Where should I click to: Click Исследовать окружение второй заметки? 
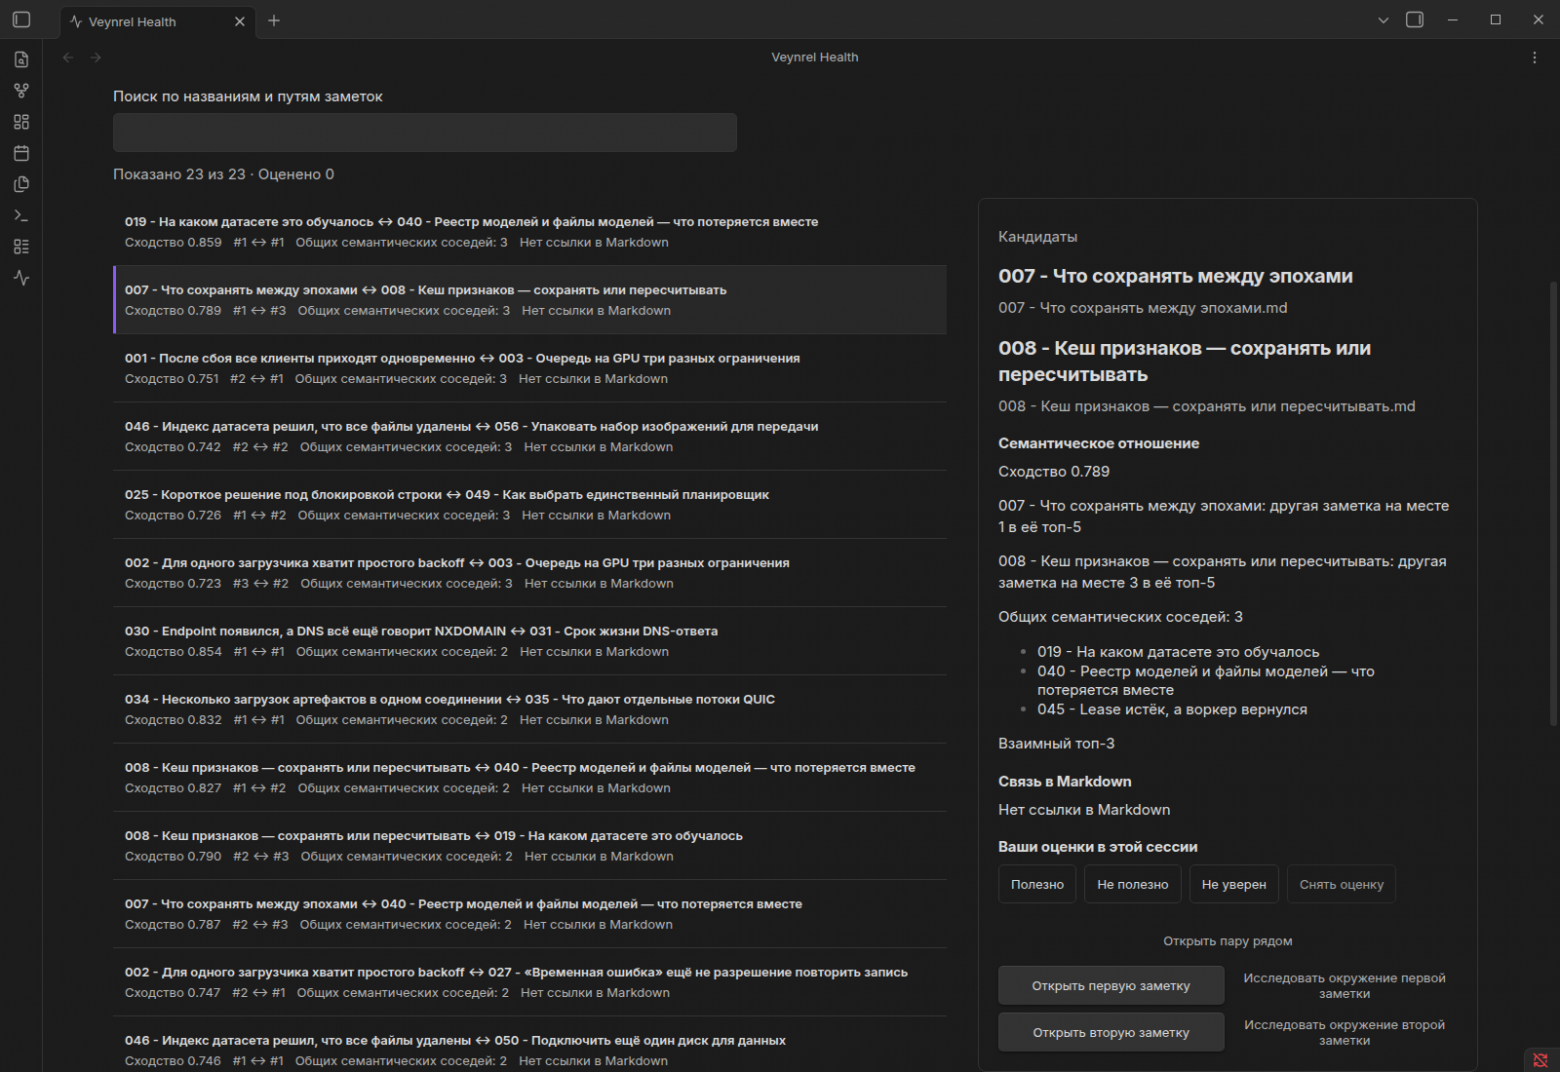(x=1344, y=1033)
